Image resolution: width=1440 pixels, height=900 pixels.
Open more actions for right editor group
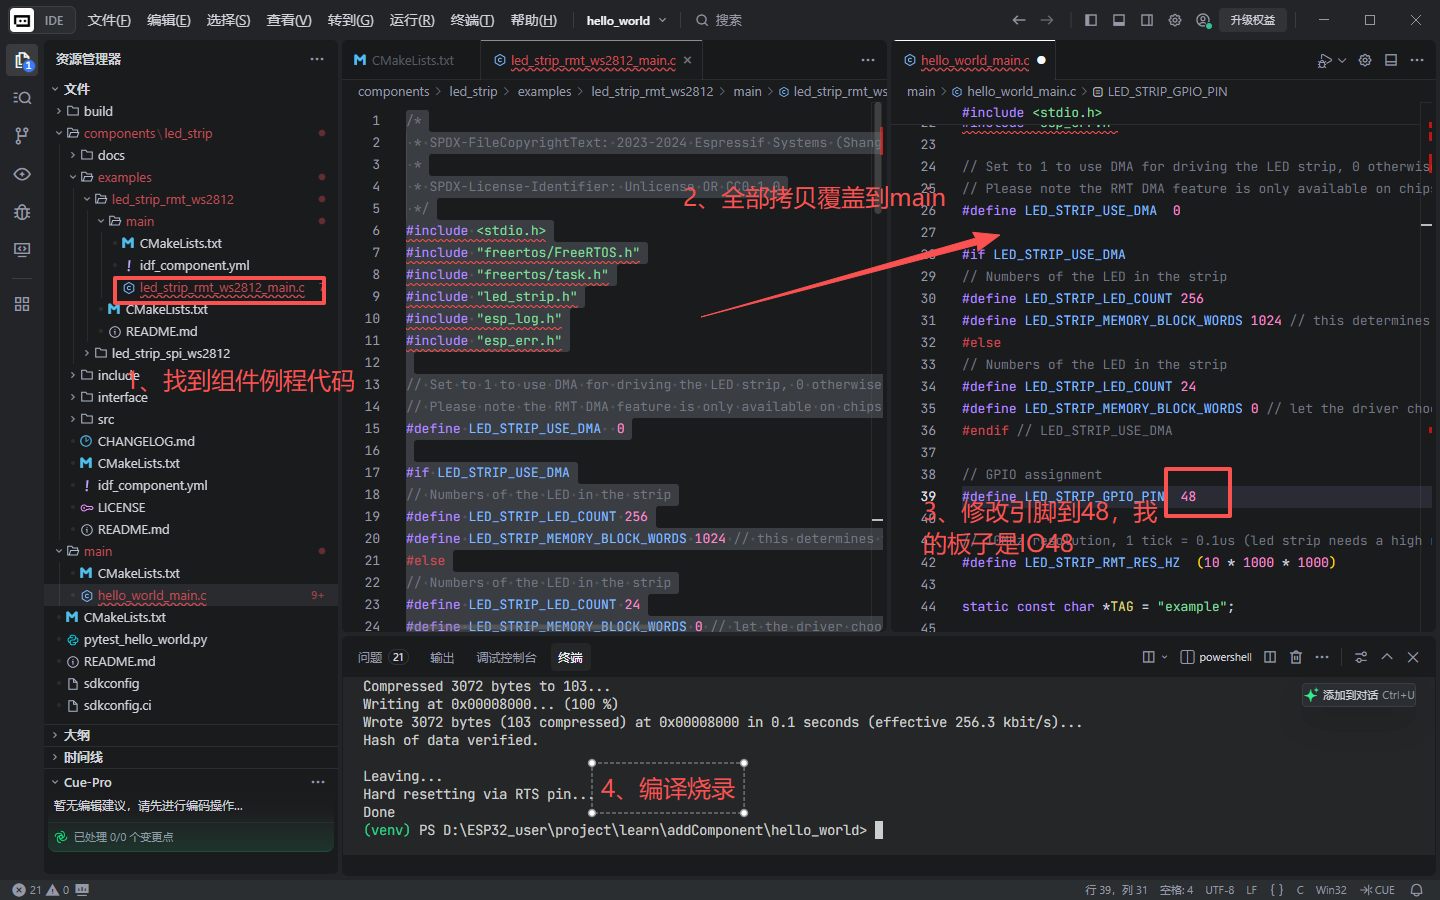tap(1417, 61)
